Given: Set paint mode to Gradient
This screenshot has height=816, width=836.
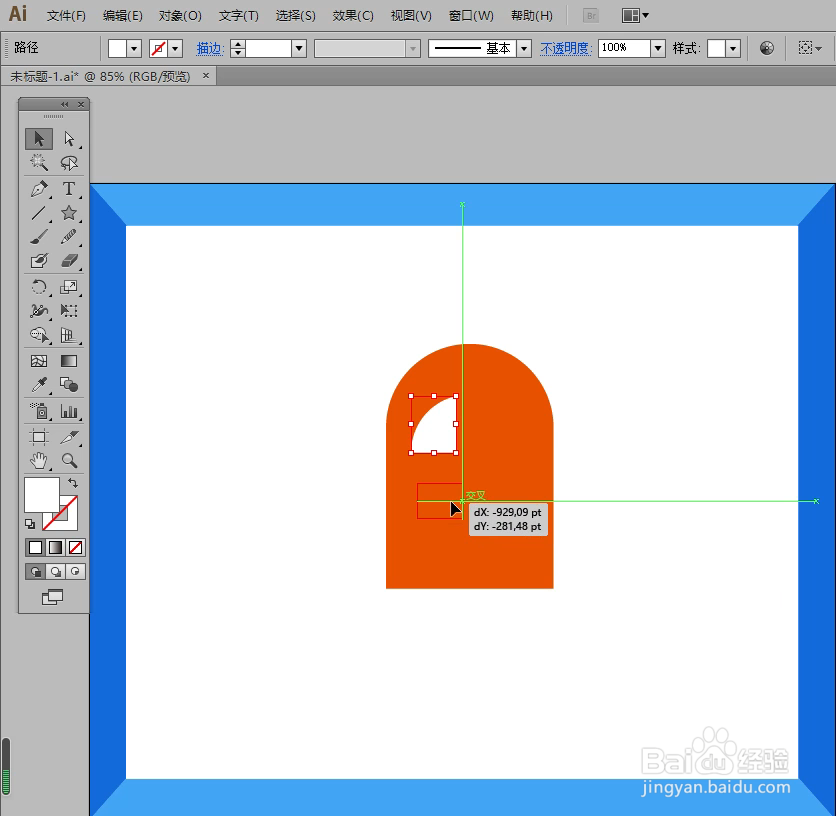Looking at the screenshot, I should coord(55,547).
